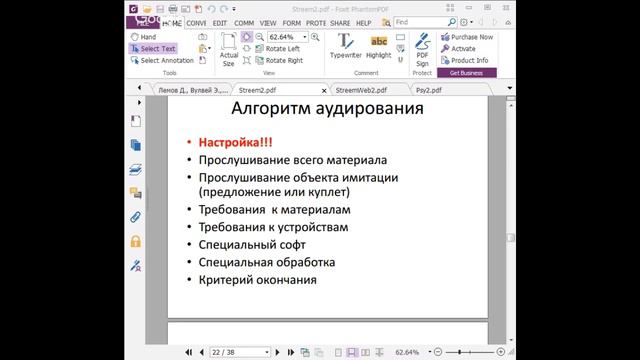640x360 pixels.
Task: Rotate the page right
Action: pyautogui.click(x=279, y=60)
